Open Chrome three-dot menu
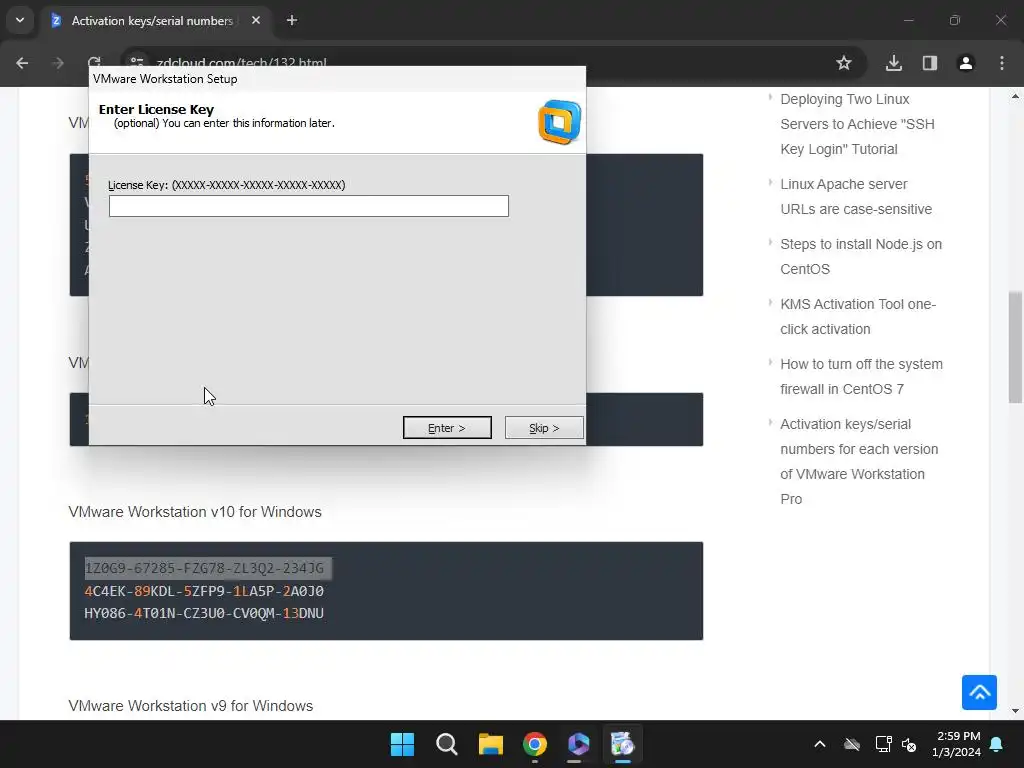Screen dimensions: 1024x768 pyautogui.click(x=1002, y=63)
